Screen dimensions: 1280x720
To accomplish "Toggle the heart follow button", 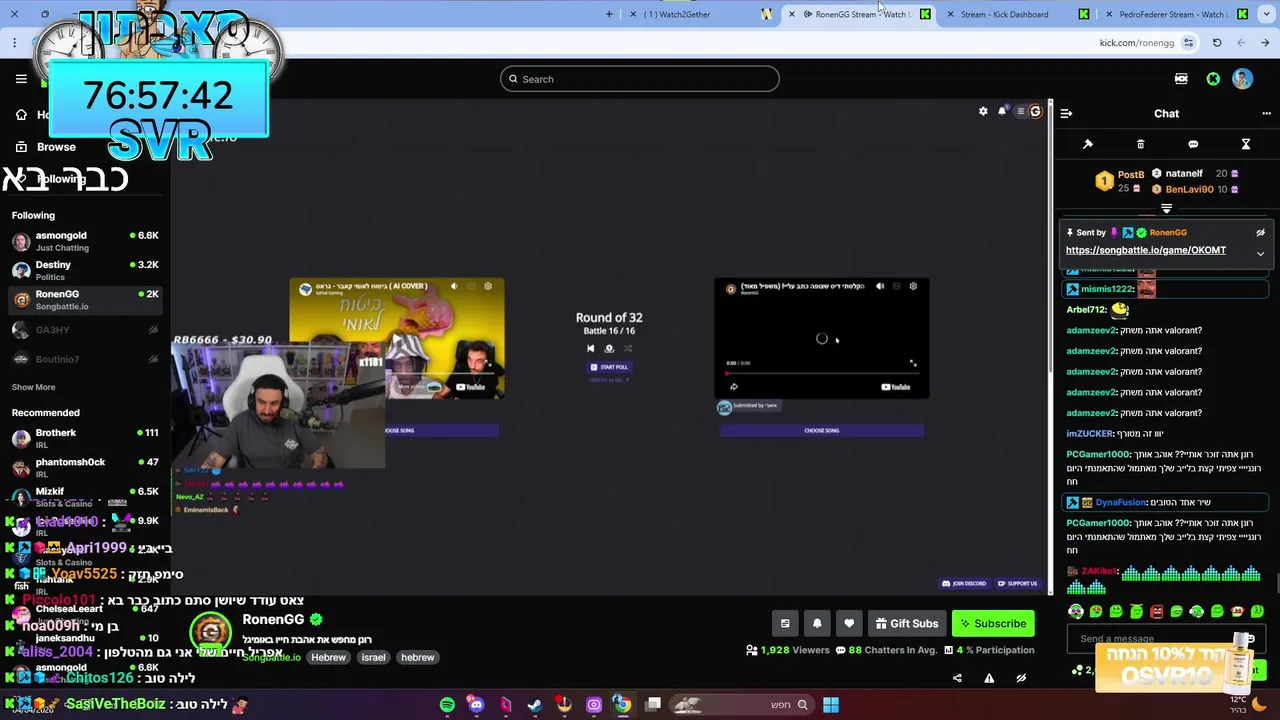I will tap(849, 623).
